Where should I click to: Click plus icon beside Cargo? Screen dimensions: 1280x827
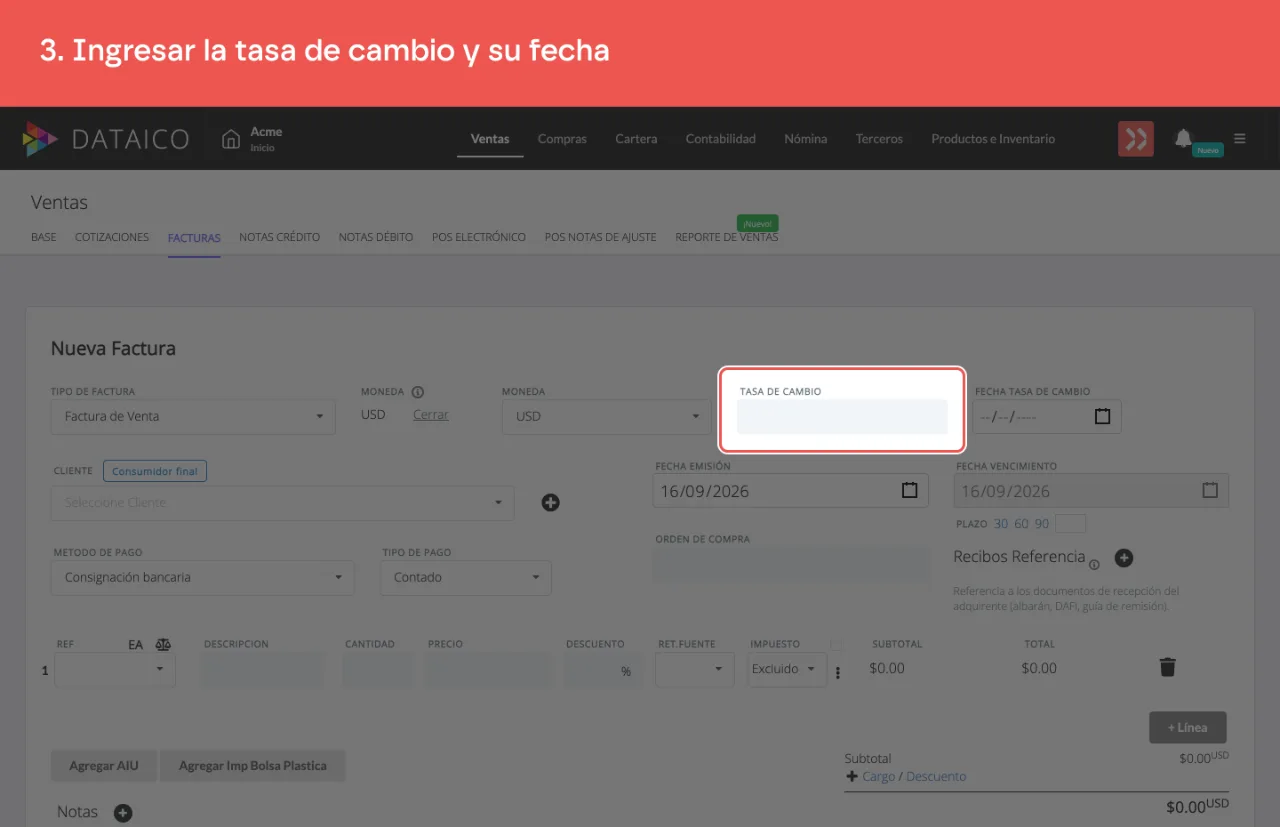[852, 776]
